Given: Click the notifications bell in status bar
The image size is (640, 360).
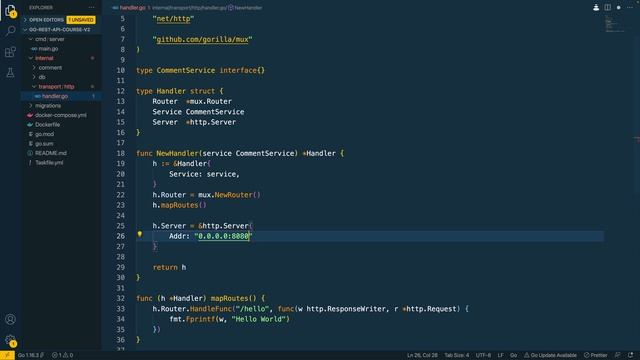Looking at the screenshot, I should click(631, 355).
